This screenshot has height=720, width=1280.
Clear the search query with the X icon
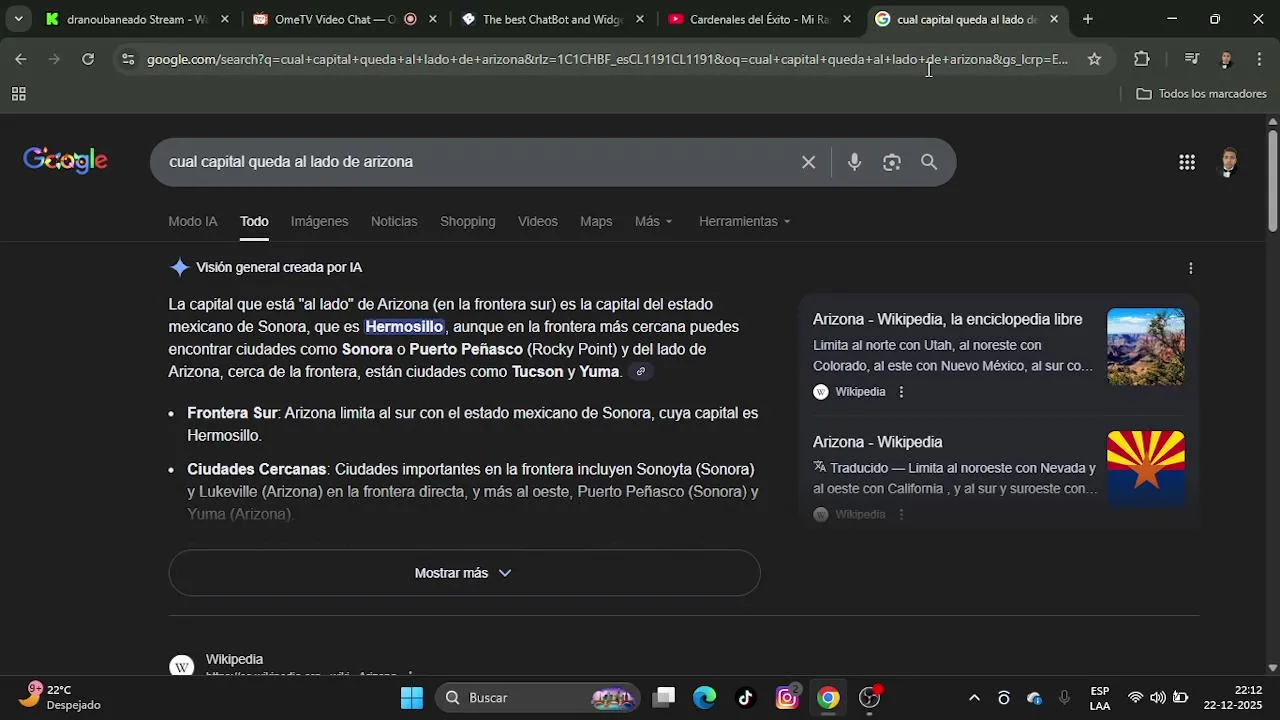click(808, 162)
